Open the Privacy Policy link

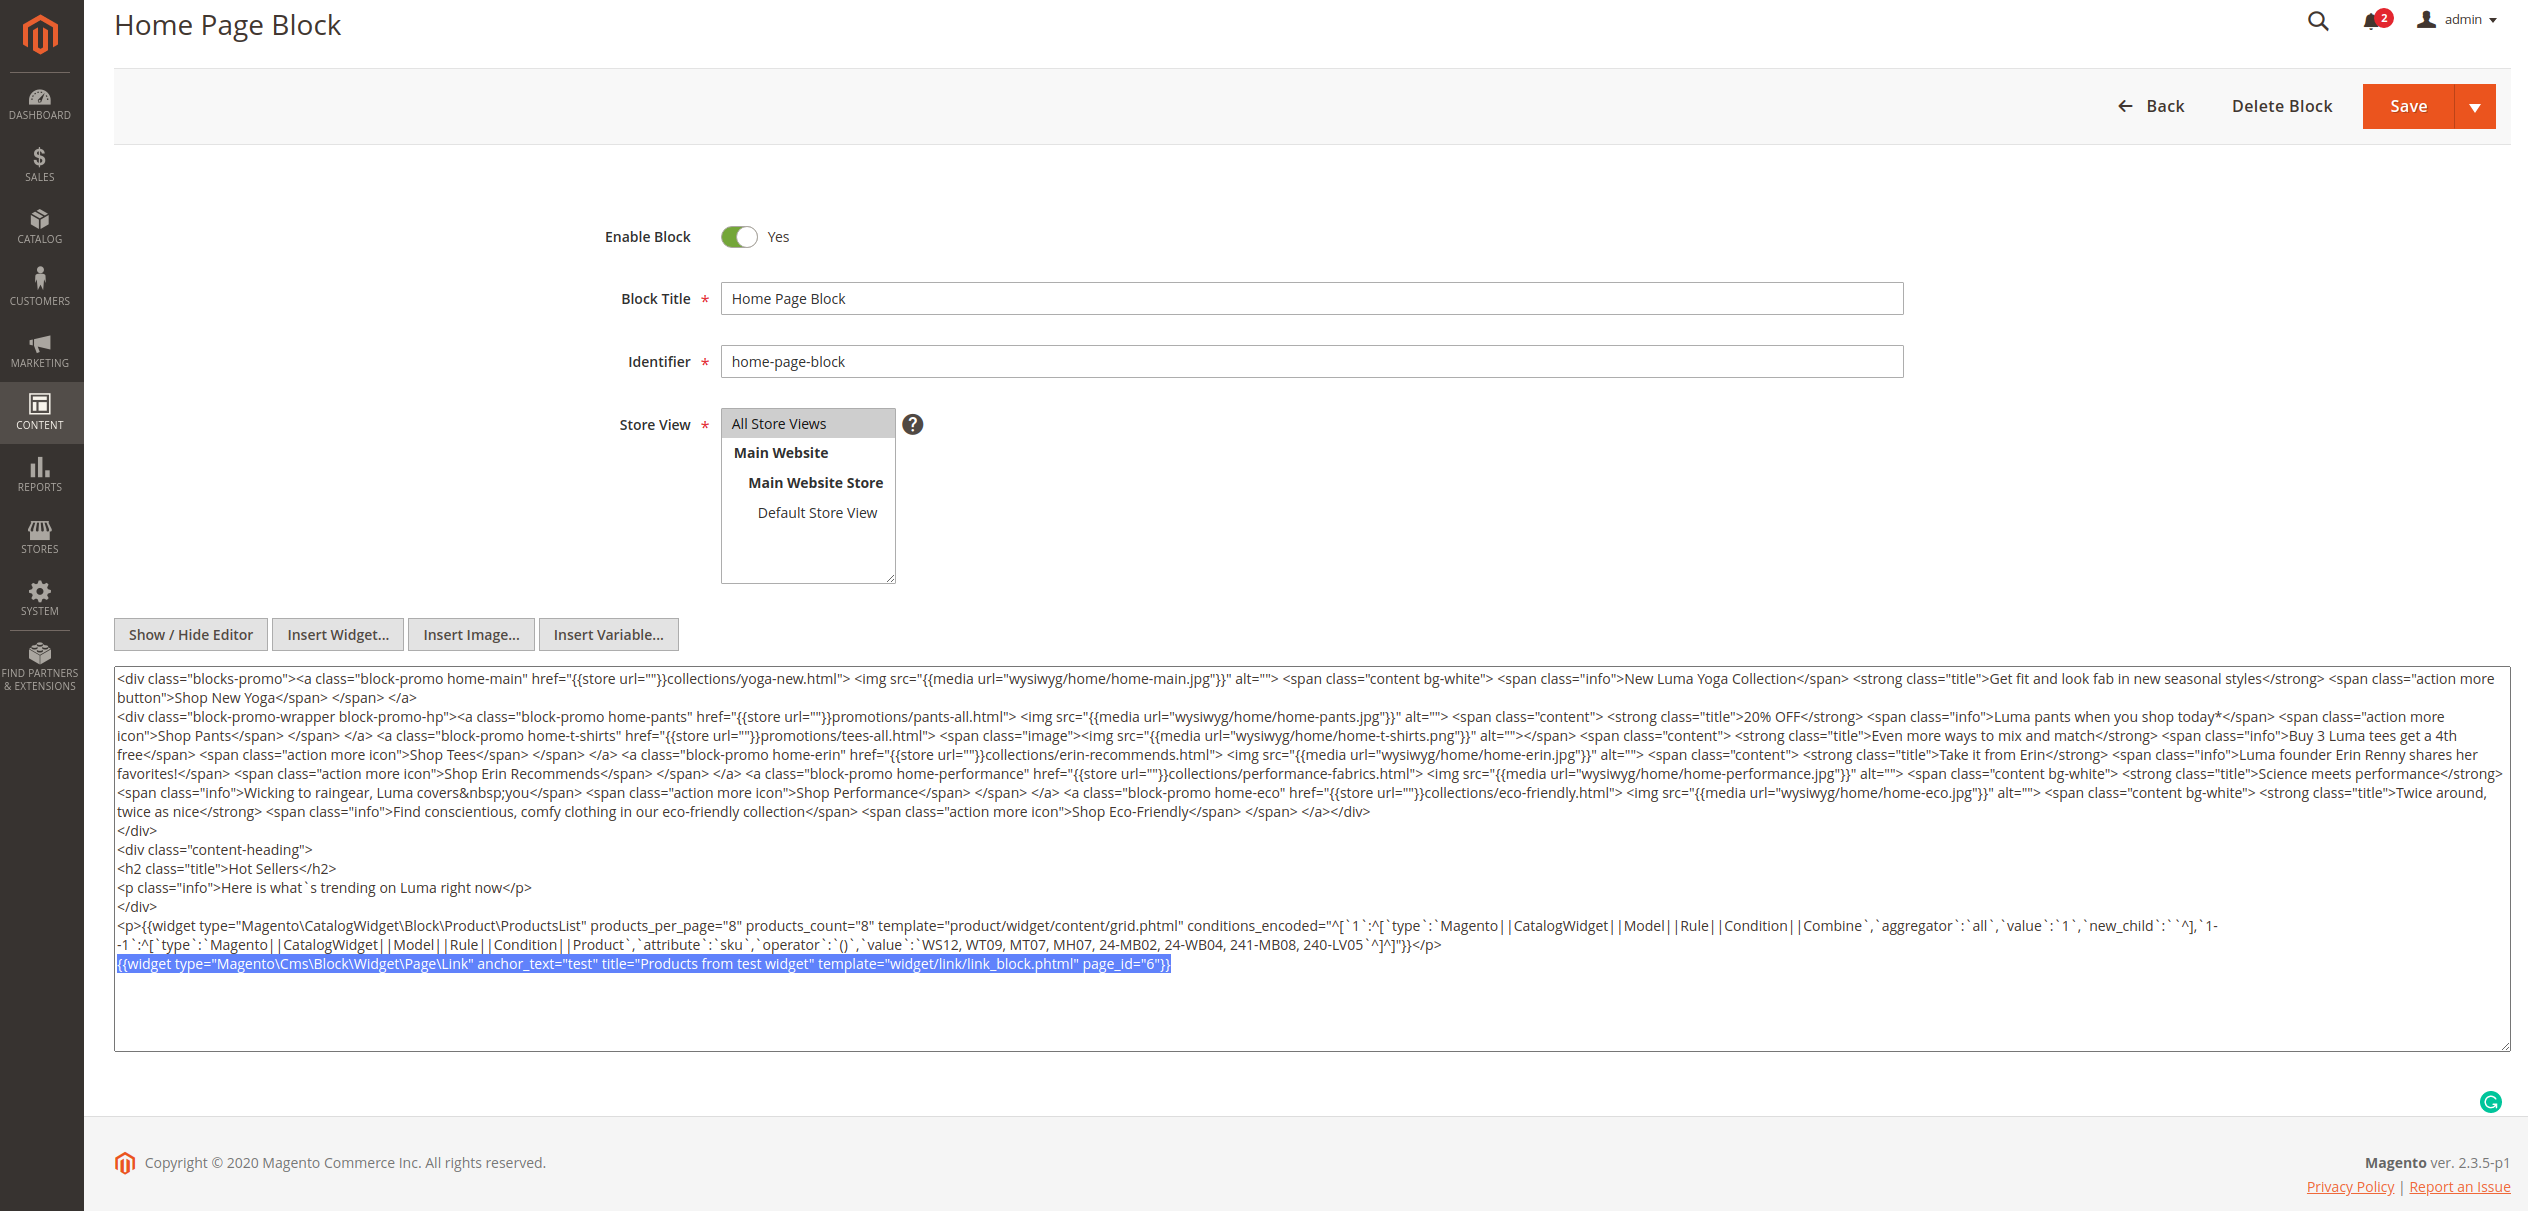2349,1187
